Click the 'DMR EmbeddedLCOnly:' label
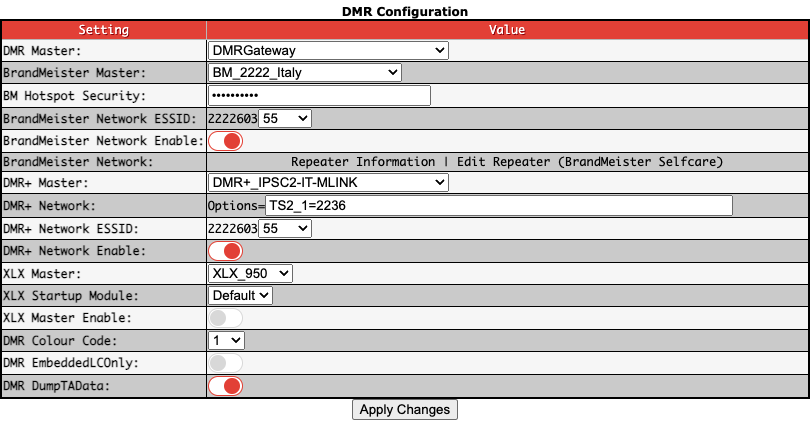Image resolution: width=812 pixels, height=427 pixels. point(71,363)
